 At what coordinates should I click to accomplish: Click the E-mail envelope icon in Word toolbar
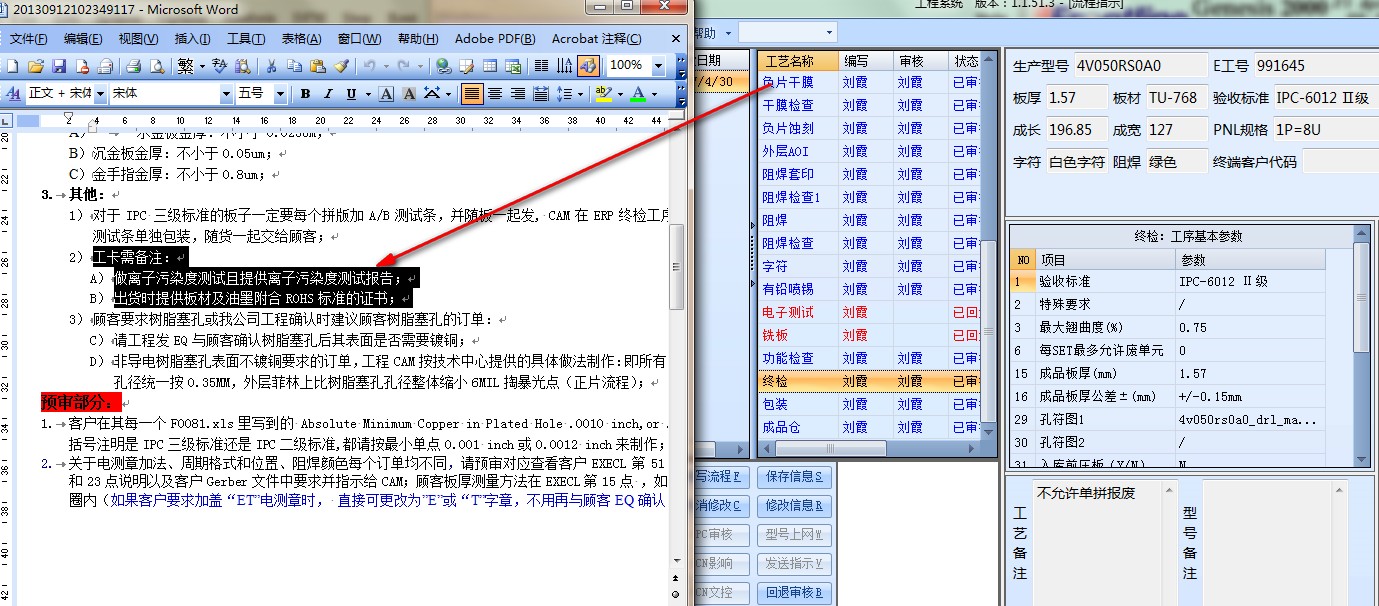(x=105, y=66)
